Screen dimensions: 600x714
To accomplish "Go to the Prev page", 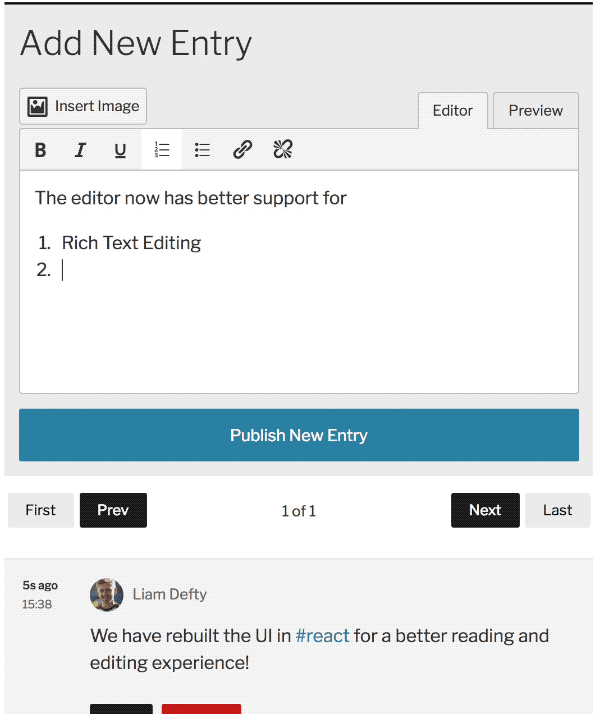I will coord(113,510).
